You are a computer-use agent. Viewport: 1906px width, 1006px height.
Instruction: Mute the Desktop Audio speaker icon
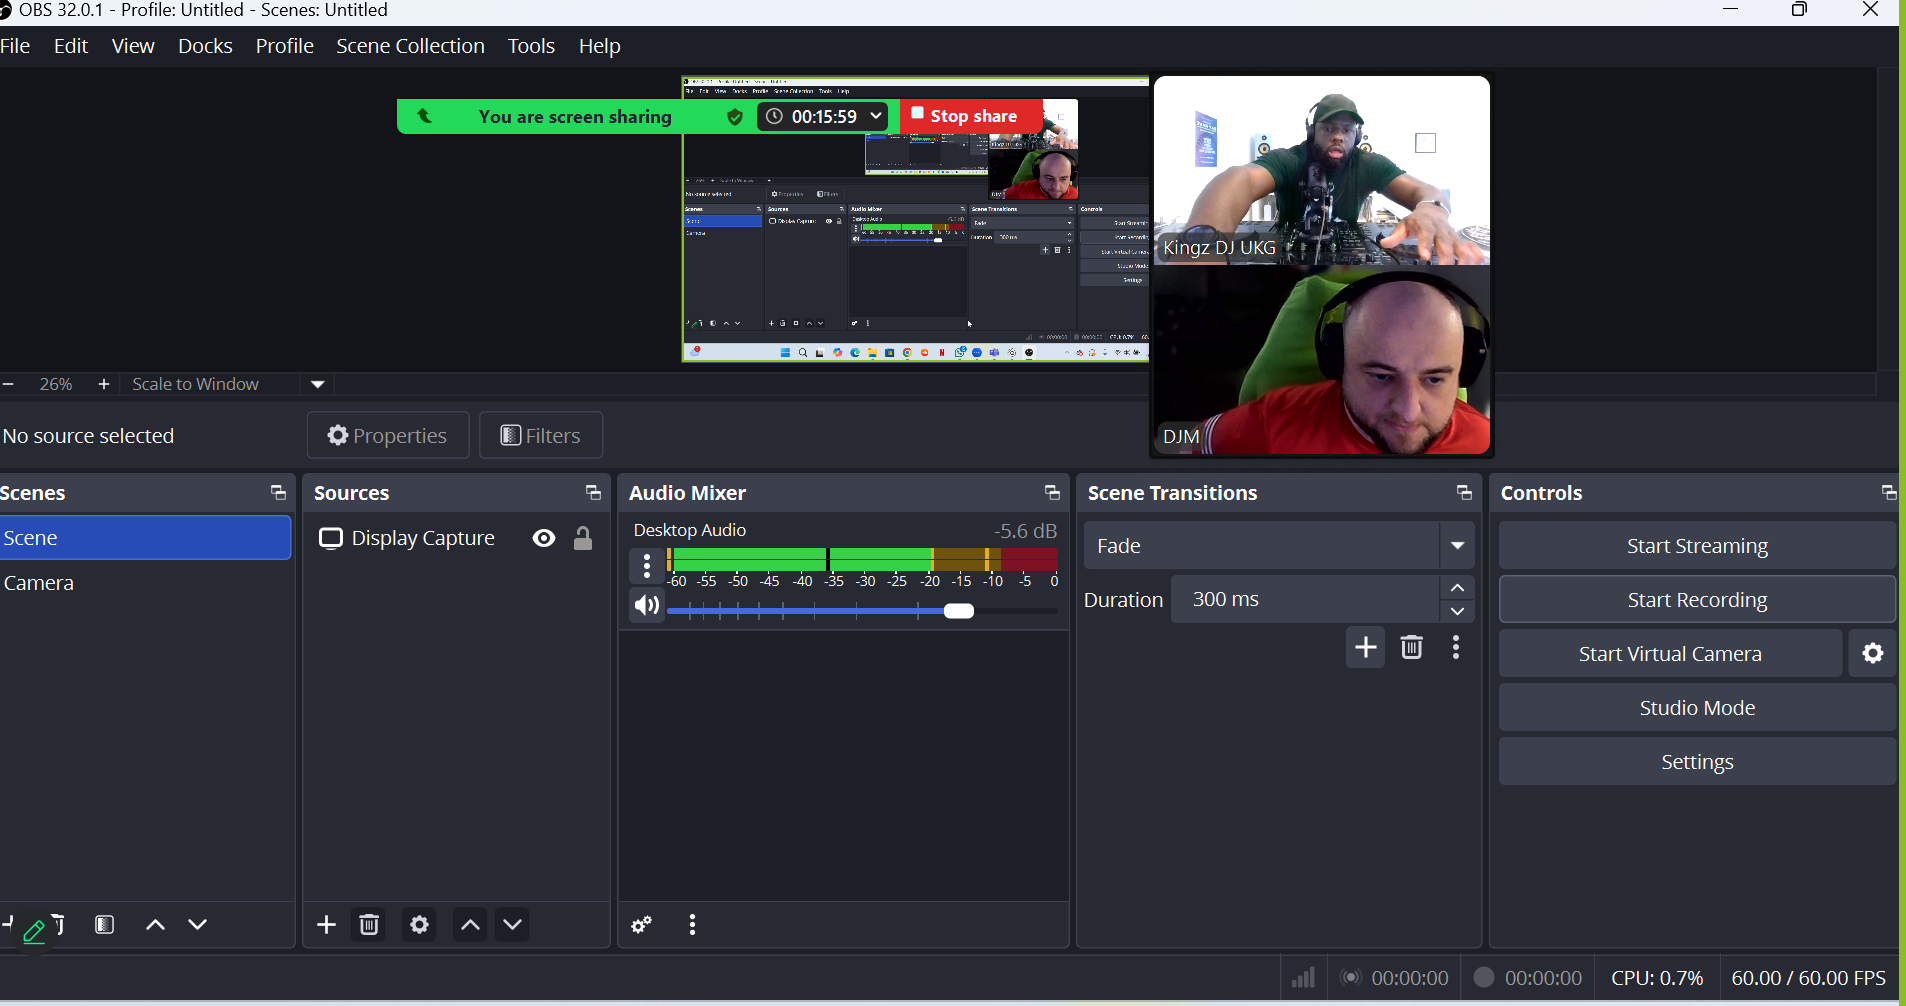[647, 606]
